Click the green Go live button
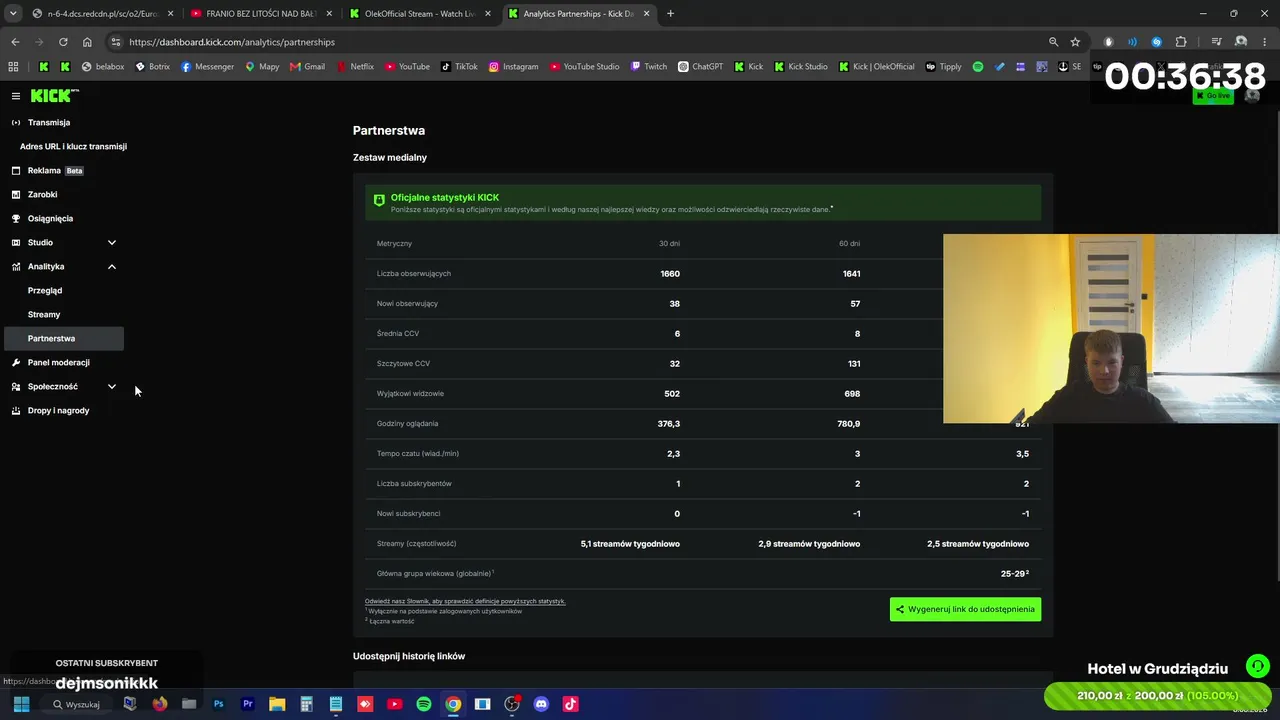 point(1213,96)
